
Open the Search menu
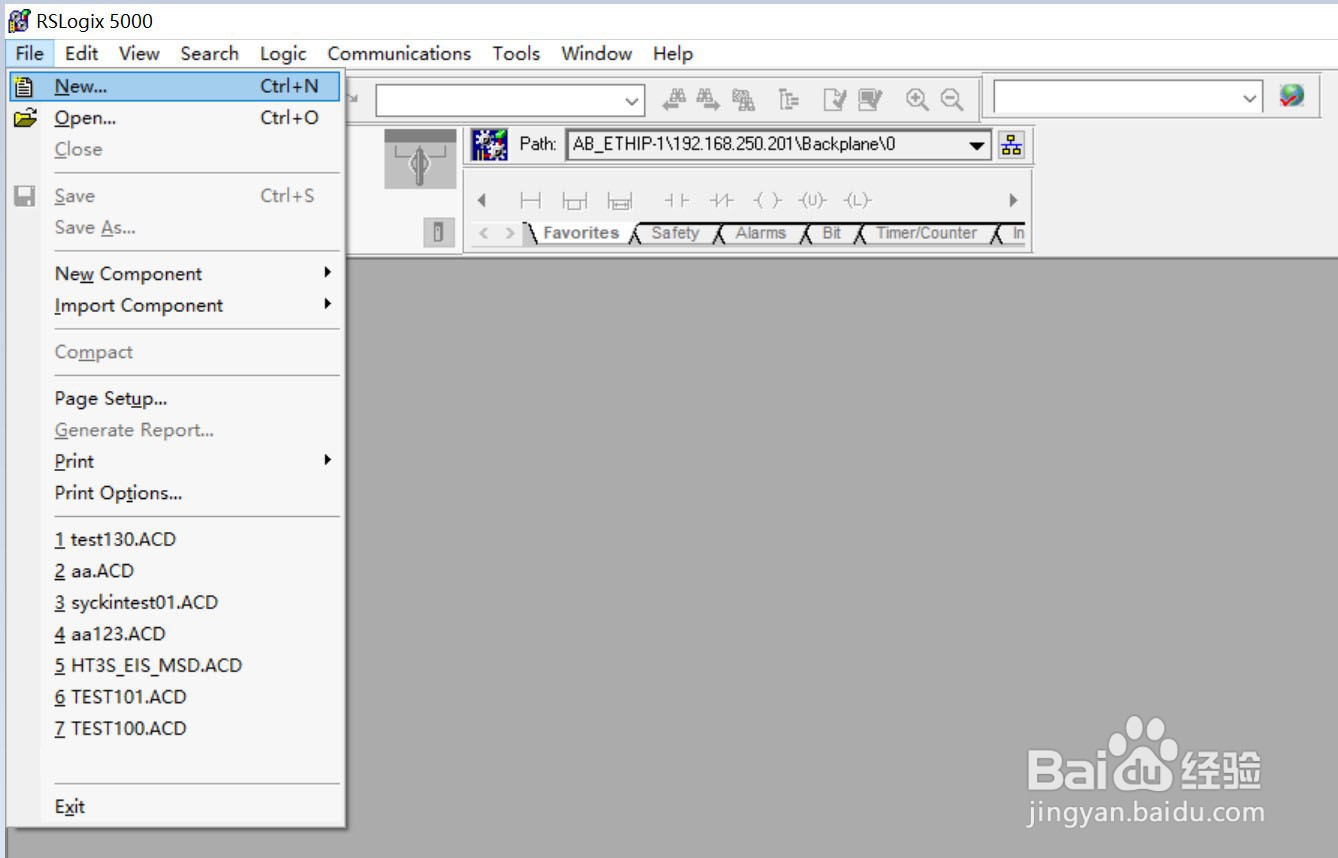pos(209,54)
